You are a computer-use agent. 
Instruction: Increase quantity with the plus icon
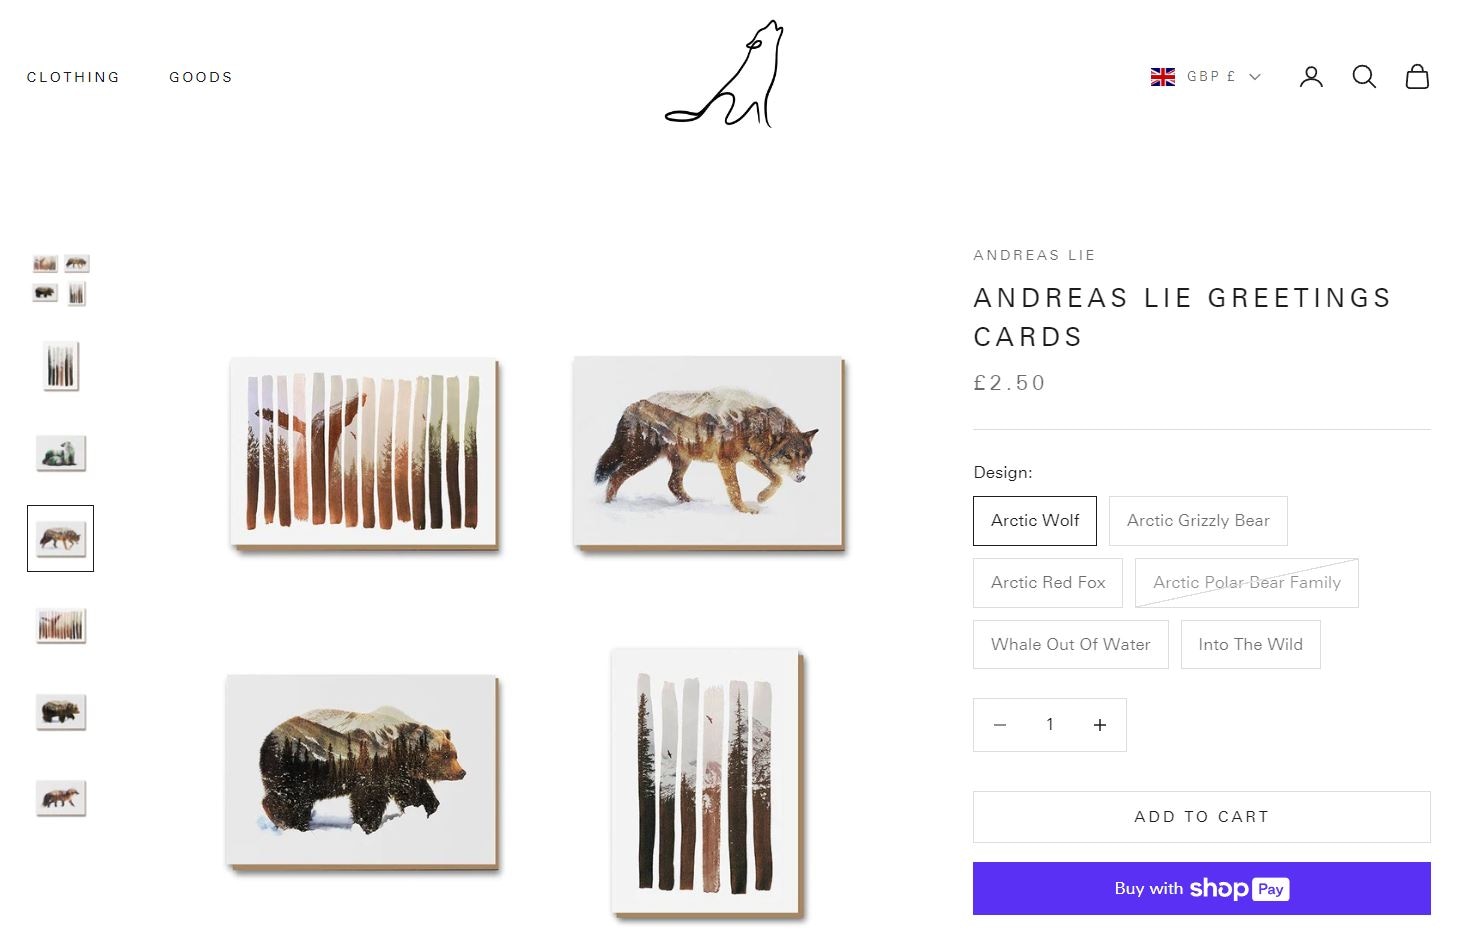click(1100, 725)
